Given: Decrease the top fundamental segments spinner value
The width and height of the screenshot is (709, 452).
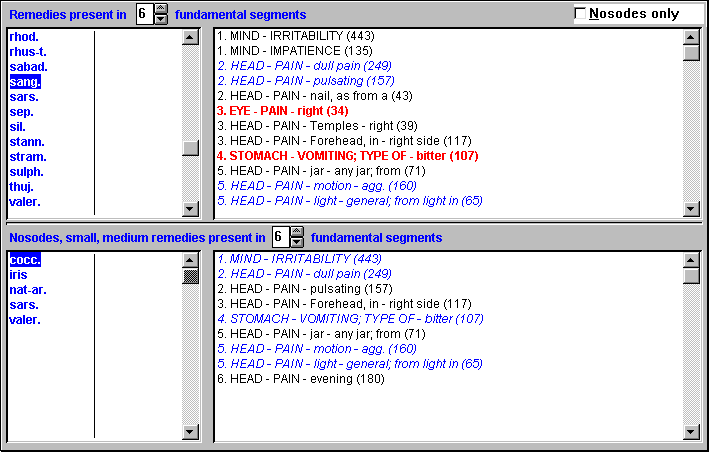Looking at the screenshot, I should point(161,20).
